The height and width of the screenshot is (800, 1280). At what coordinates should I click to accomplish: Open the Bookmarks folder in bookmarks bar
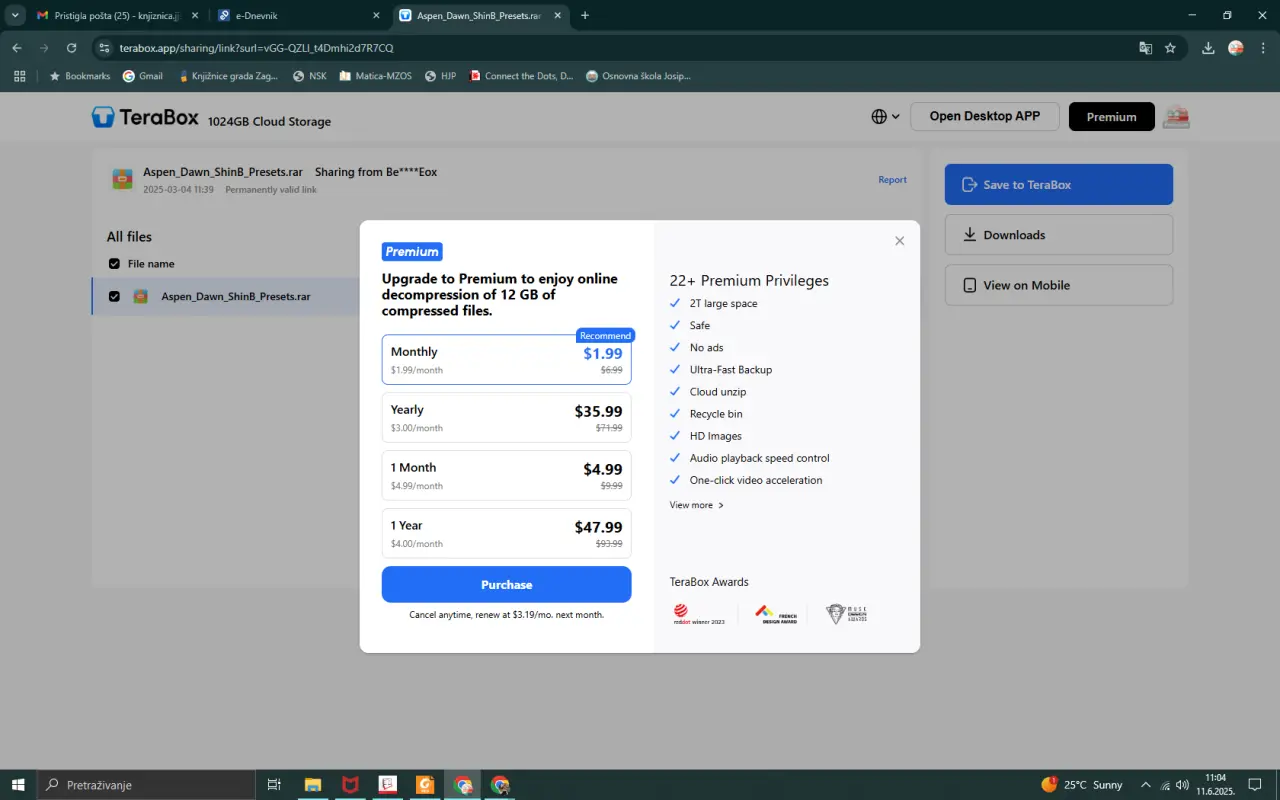click(x=79, y=76)
